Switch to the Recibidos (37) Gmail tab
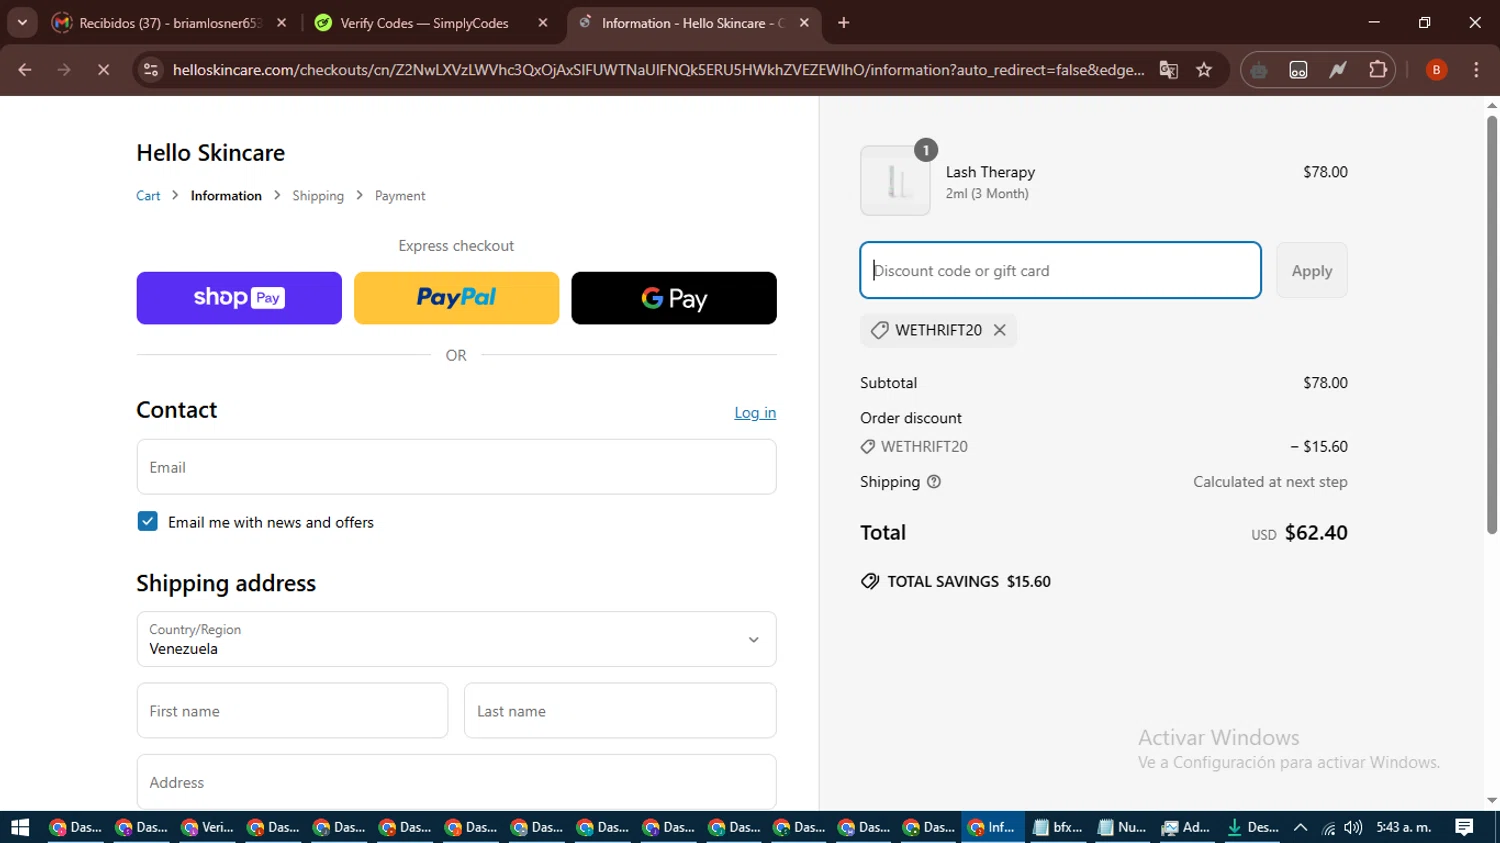 coord(172,23)
